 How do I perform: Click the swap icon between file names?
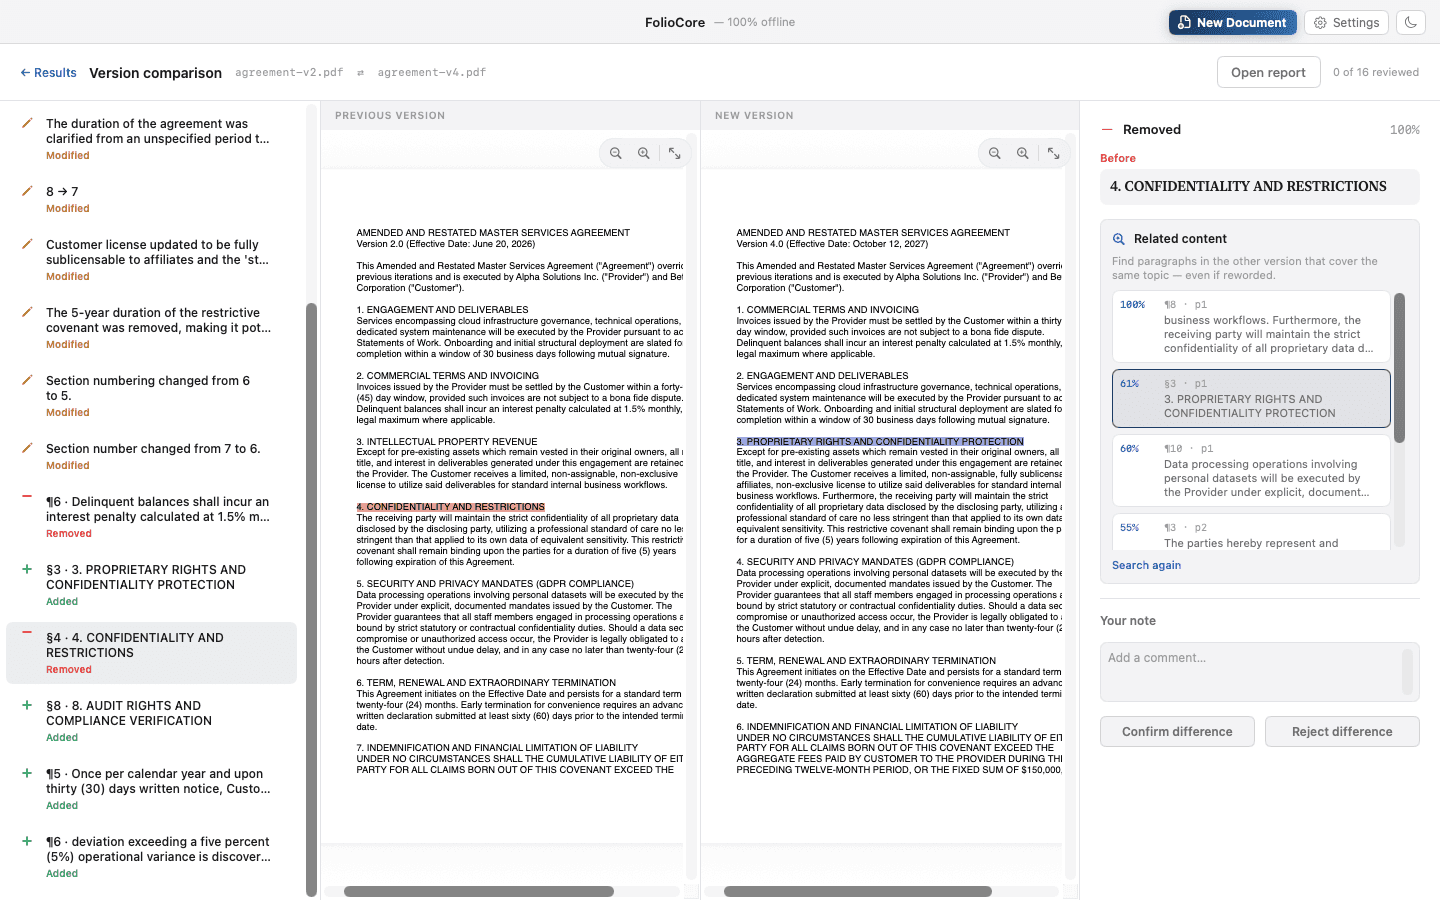[x=361, y=73]
